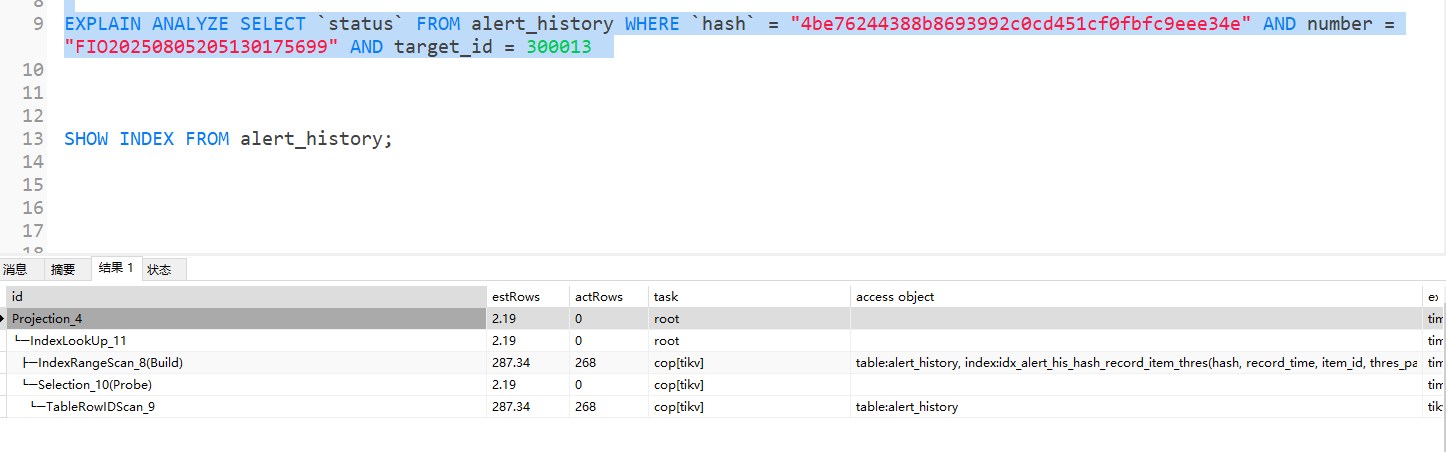Select the TableRowIDScan_9 row
Screen dimensions: 1446x452
pos(100,407)
